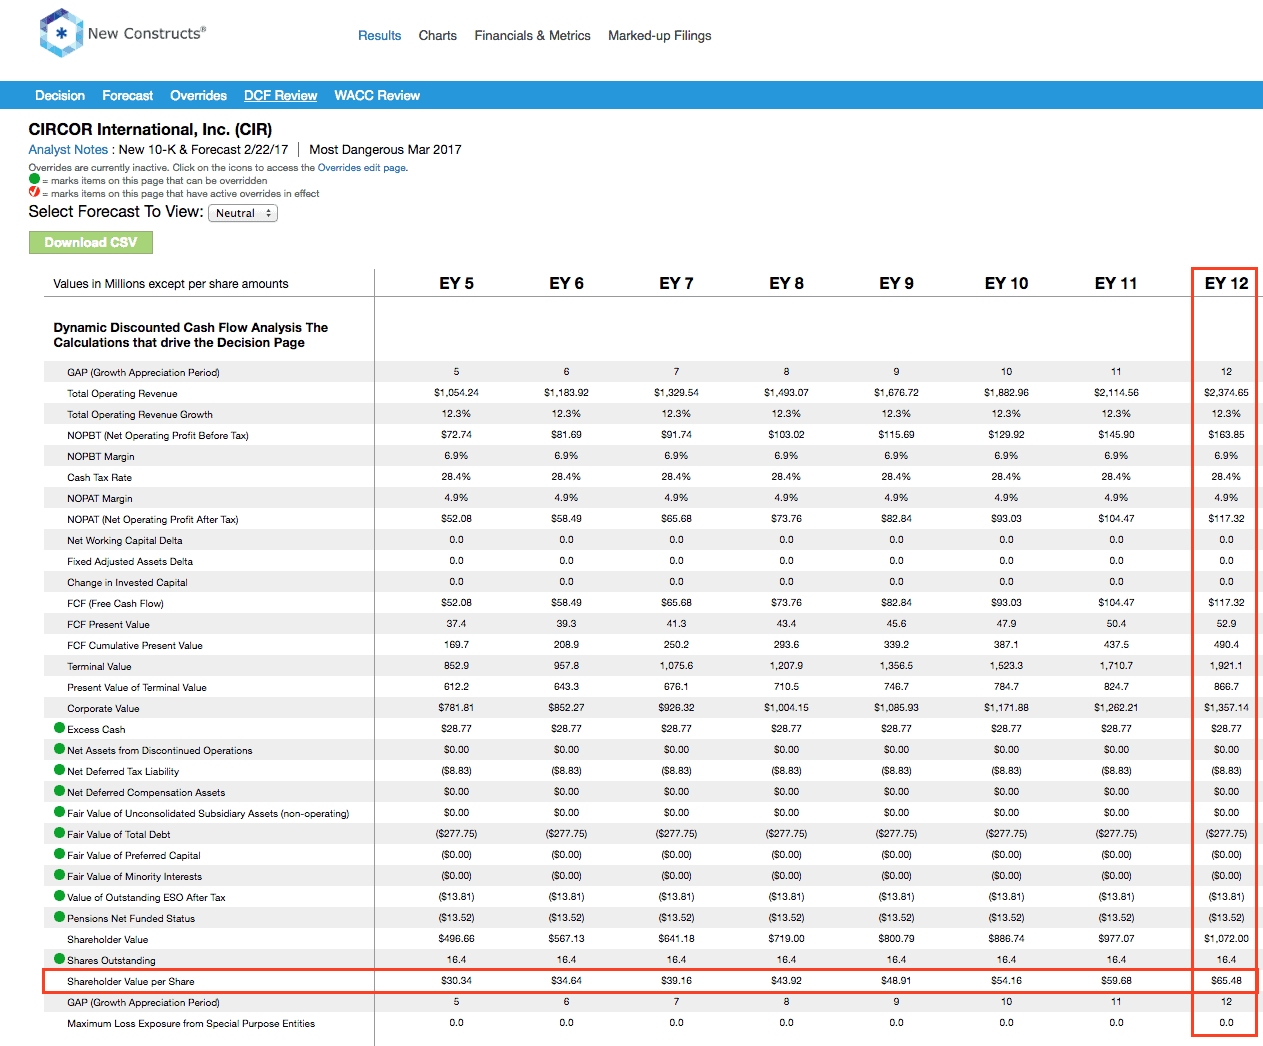
Task: Click the FCF (Free Cash Flow) label
Action: [115, 603]
